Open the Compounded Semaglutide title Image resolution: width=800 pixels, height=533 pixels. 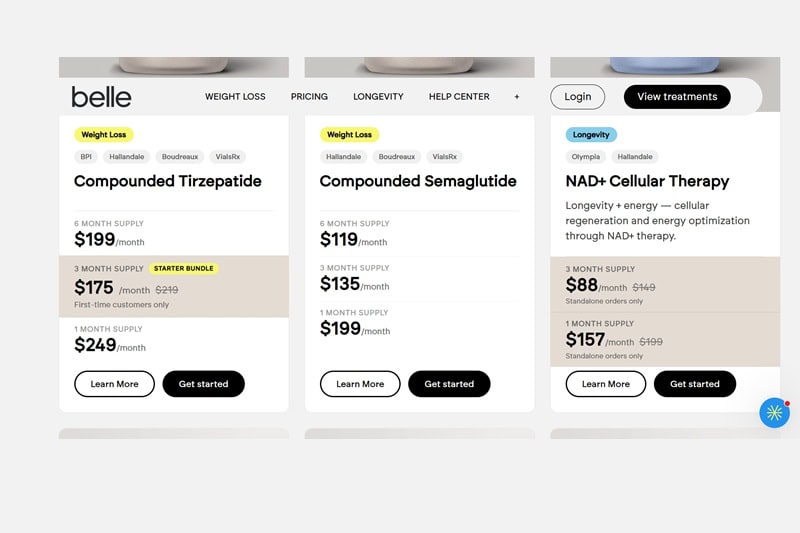tap(418, 181)
